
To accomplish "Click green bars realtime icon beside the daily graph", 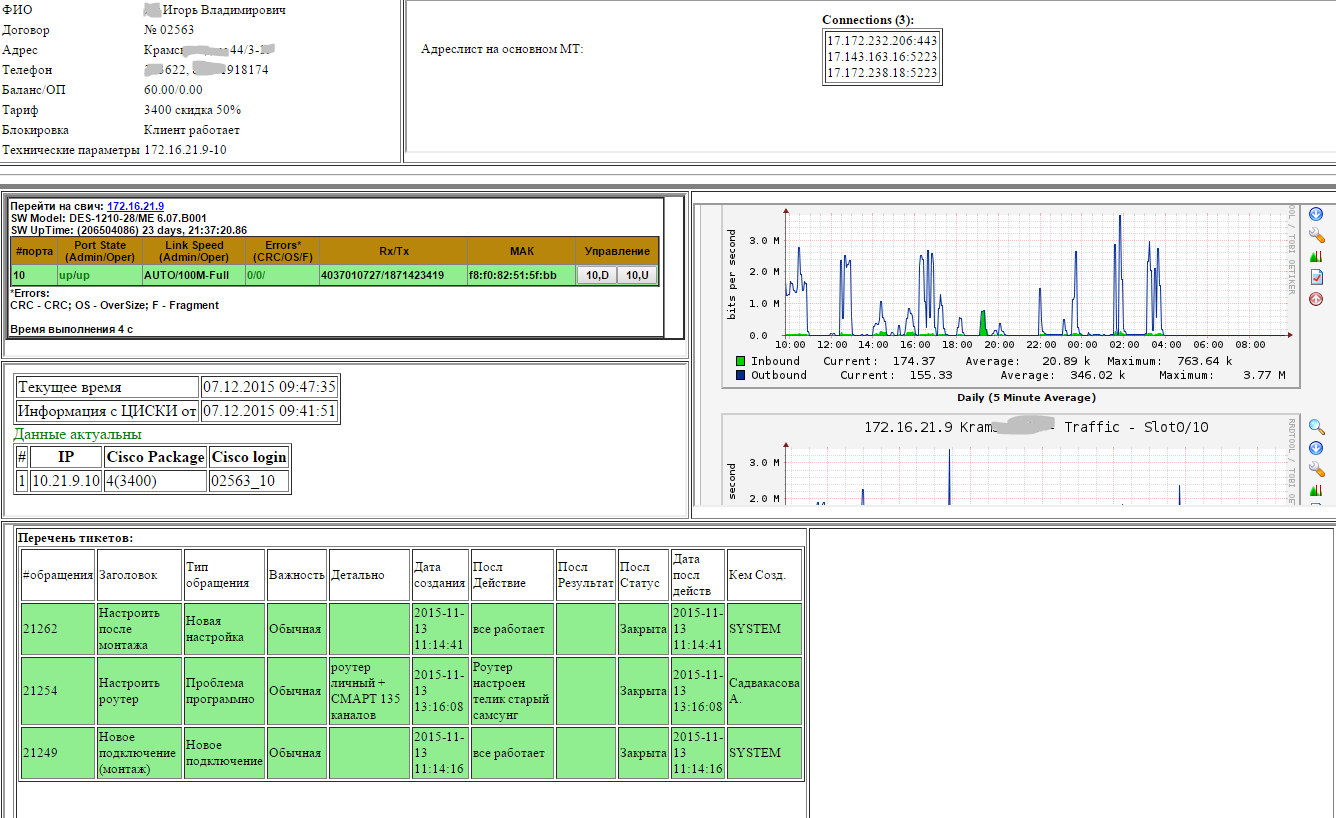I will coord(1316,257).
